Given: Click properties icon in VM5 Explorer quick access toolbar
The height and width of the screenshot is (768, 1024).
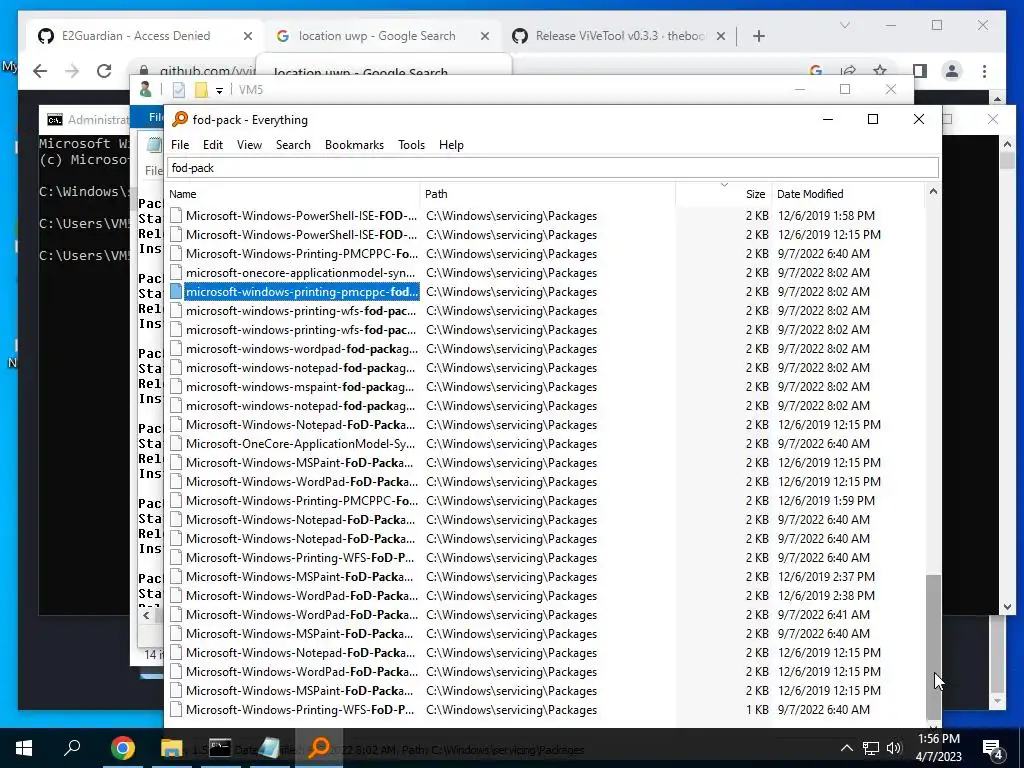Looking at the screenshot, I should coord(178,90).
